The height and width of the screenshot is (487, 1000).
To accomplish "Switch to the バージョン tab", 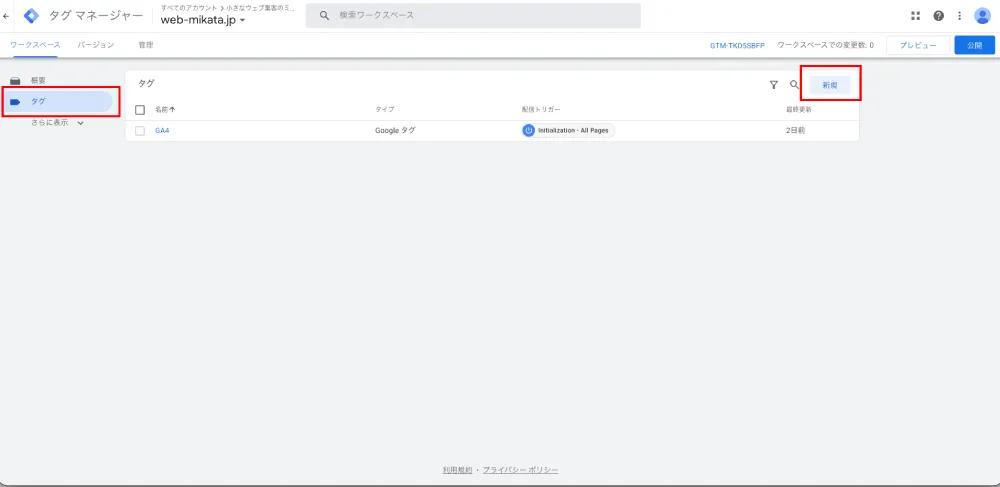I will click(x=96, y=45).
